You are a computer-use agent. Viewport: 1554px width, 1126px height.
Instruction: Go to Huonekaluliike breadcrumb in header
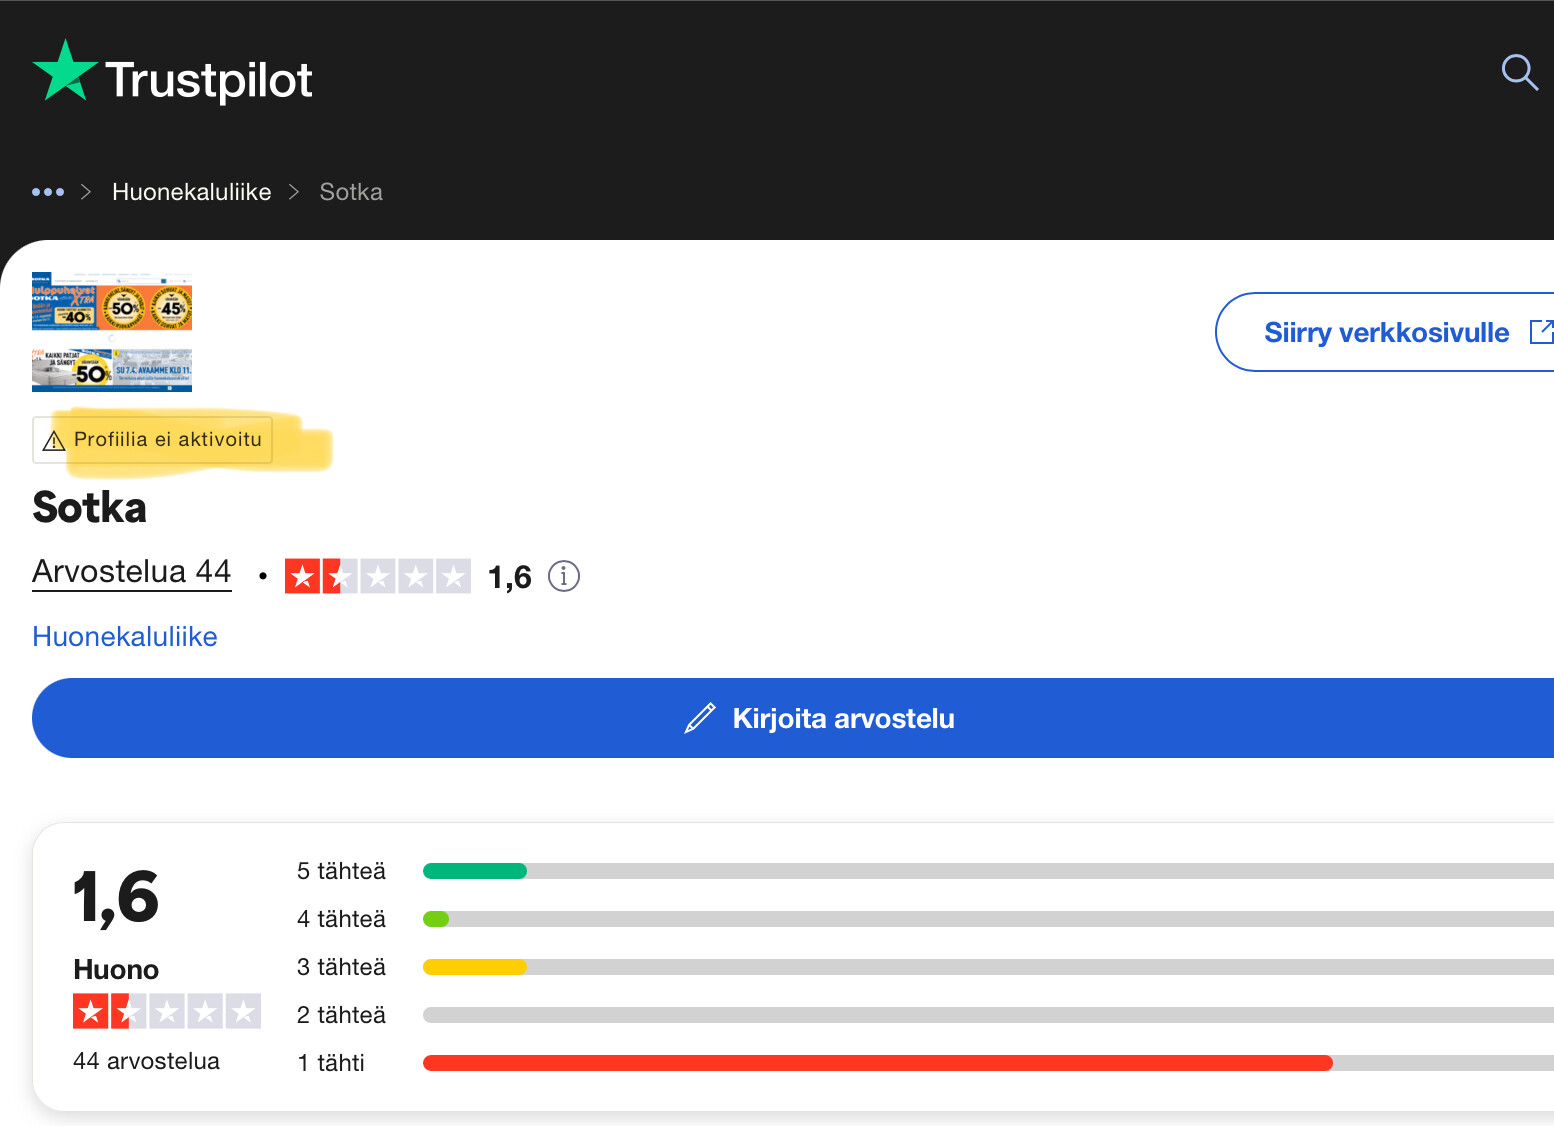pos(191,192)
